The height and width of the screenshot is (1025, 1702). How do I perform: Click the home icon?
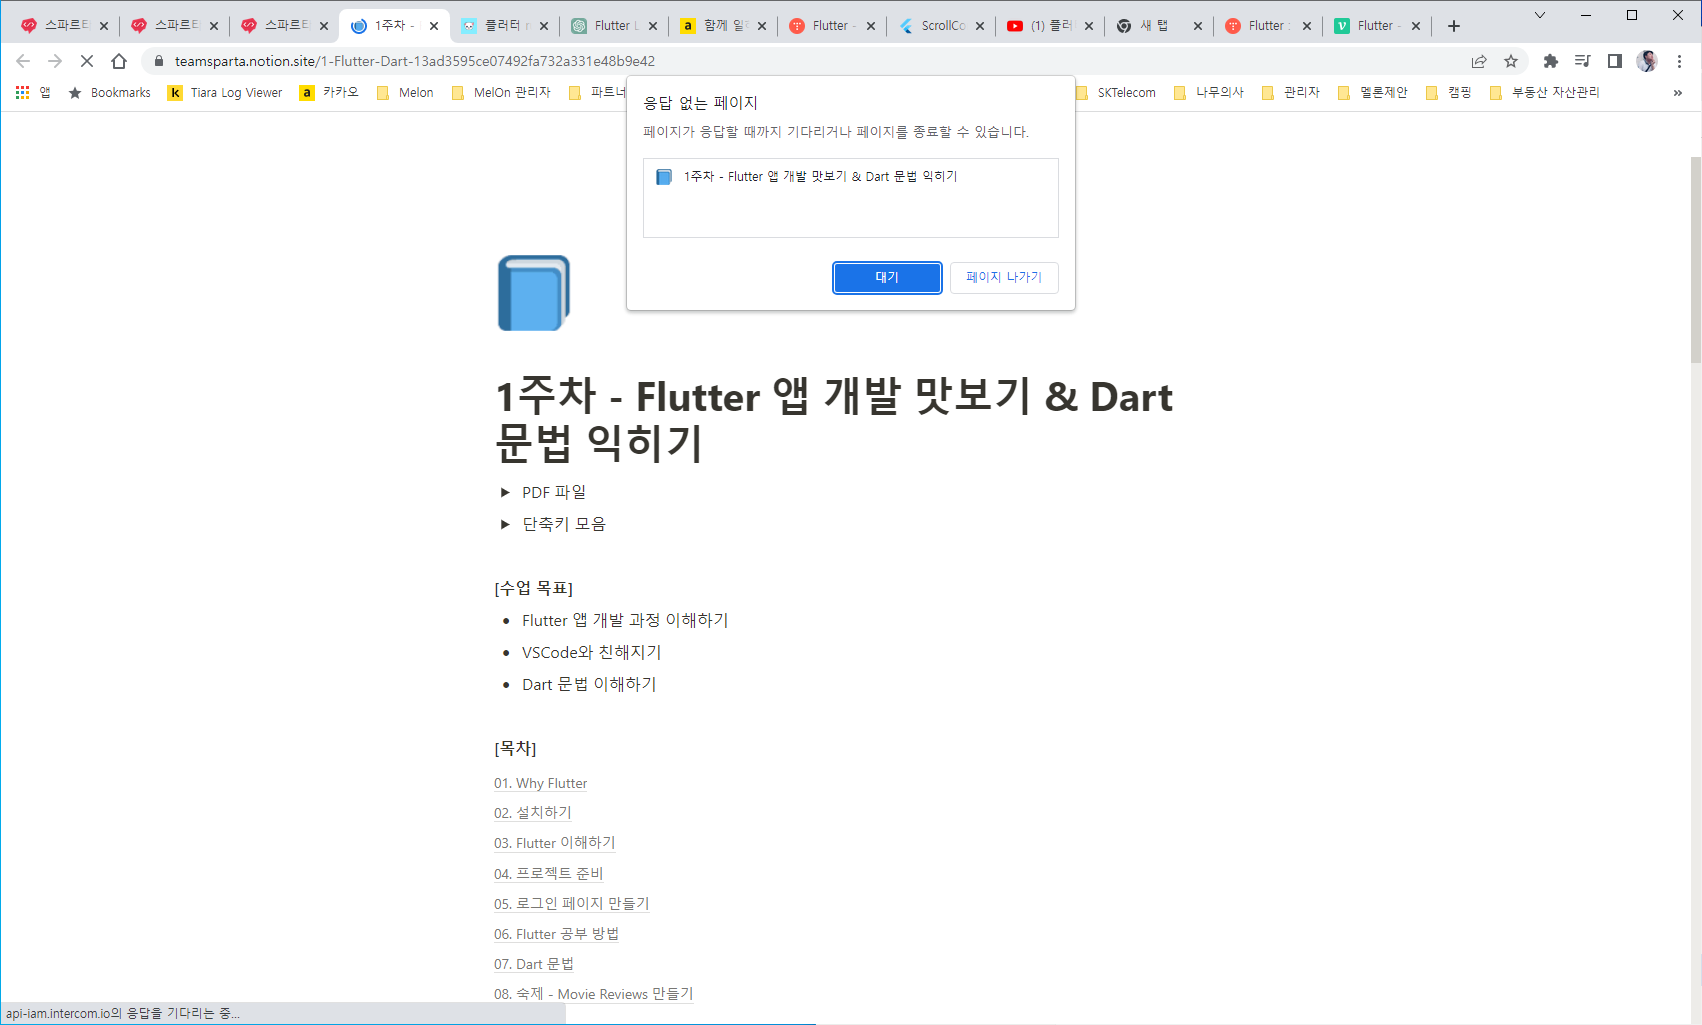click(x=119, y=61)
